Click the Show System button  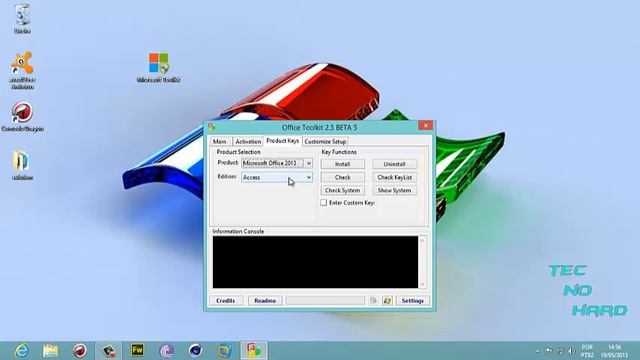(394, 190)
